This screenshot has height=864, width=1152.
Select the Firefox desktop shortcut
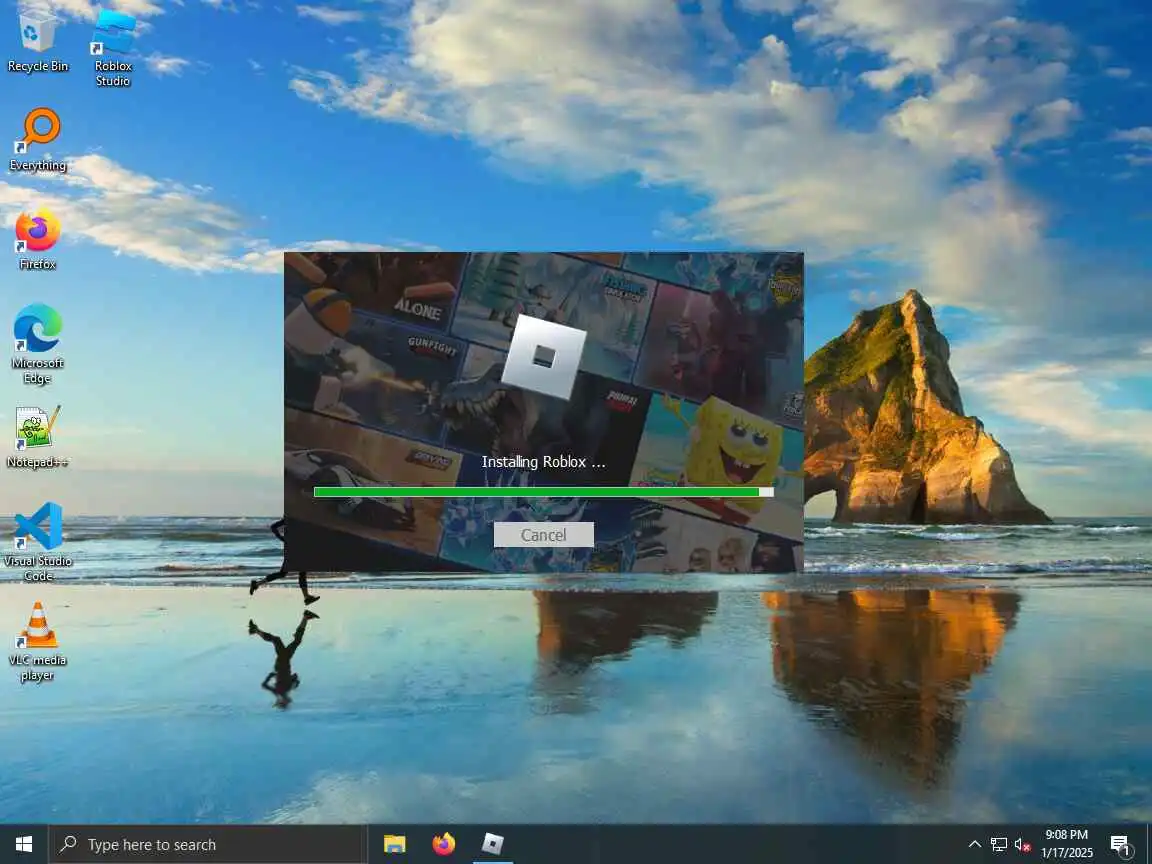coord(37,239)
